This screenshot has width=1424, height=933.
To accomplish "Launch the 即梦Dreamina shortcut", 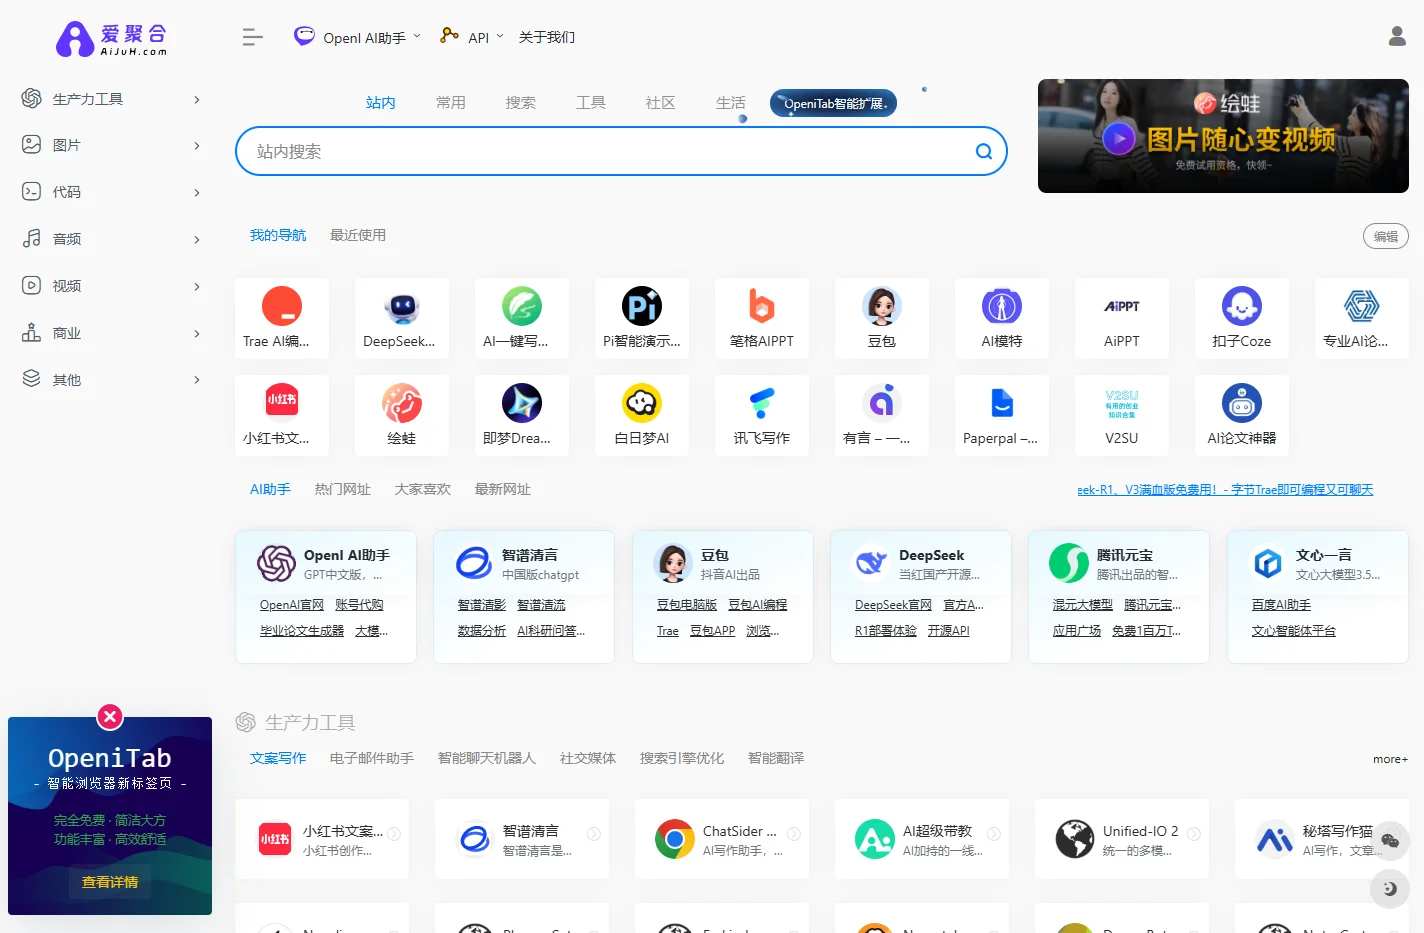I will [522, 415].
